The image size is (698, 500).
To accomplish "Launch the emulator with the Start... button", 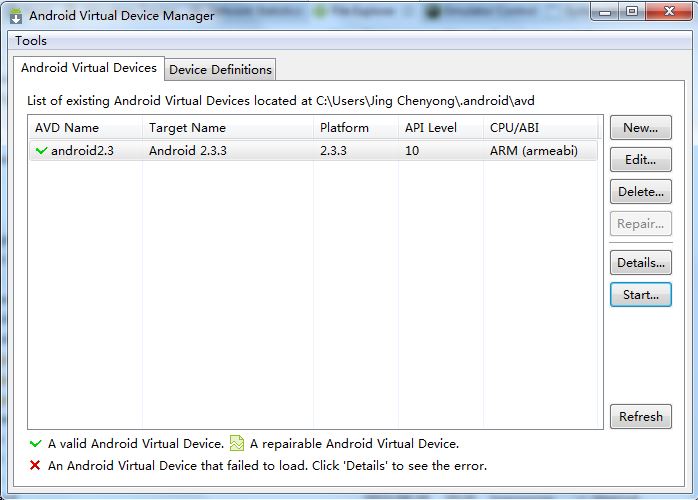I will (x=640, y=294).
